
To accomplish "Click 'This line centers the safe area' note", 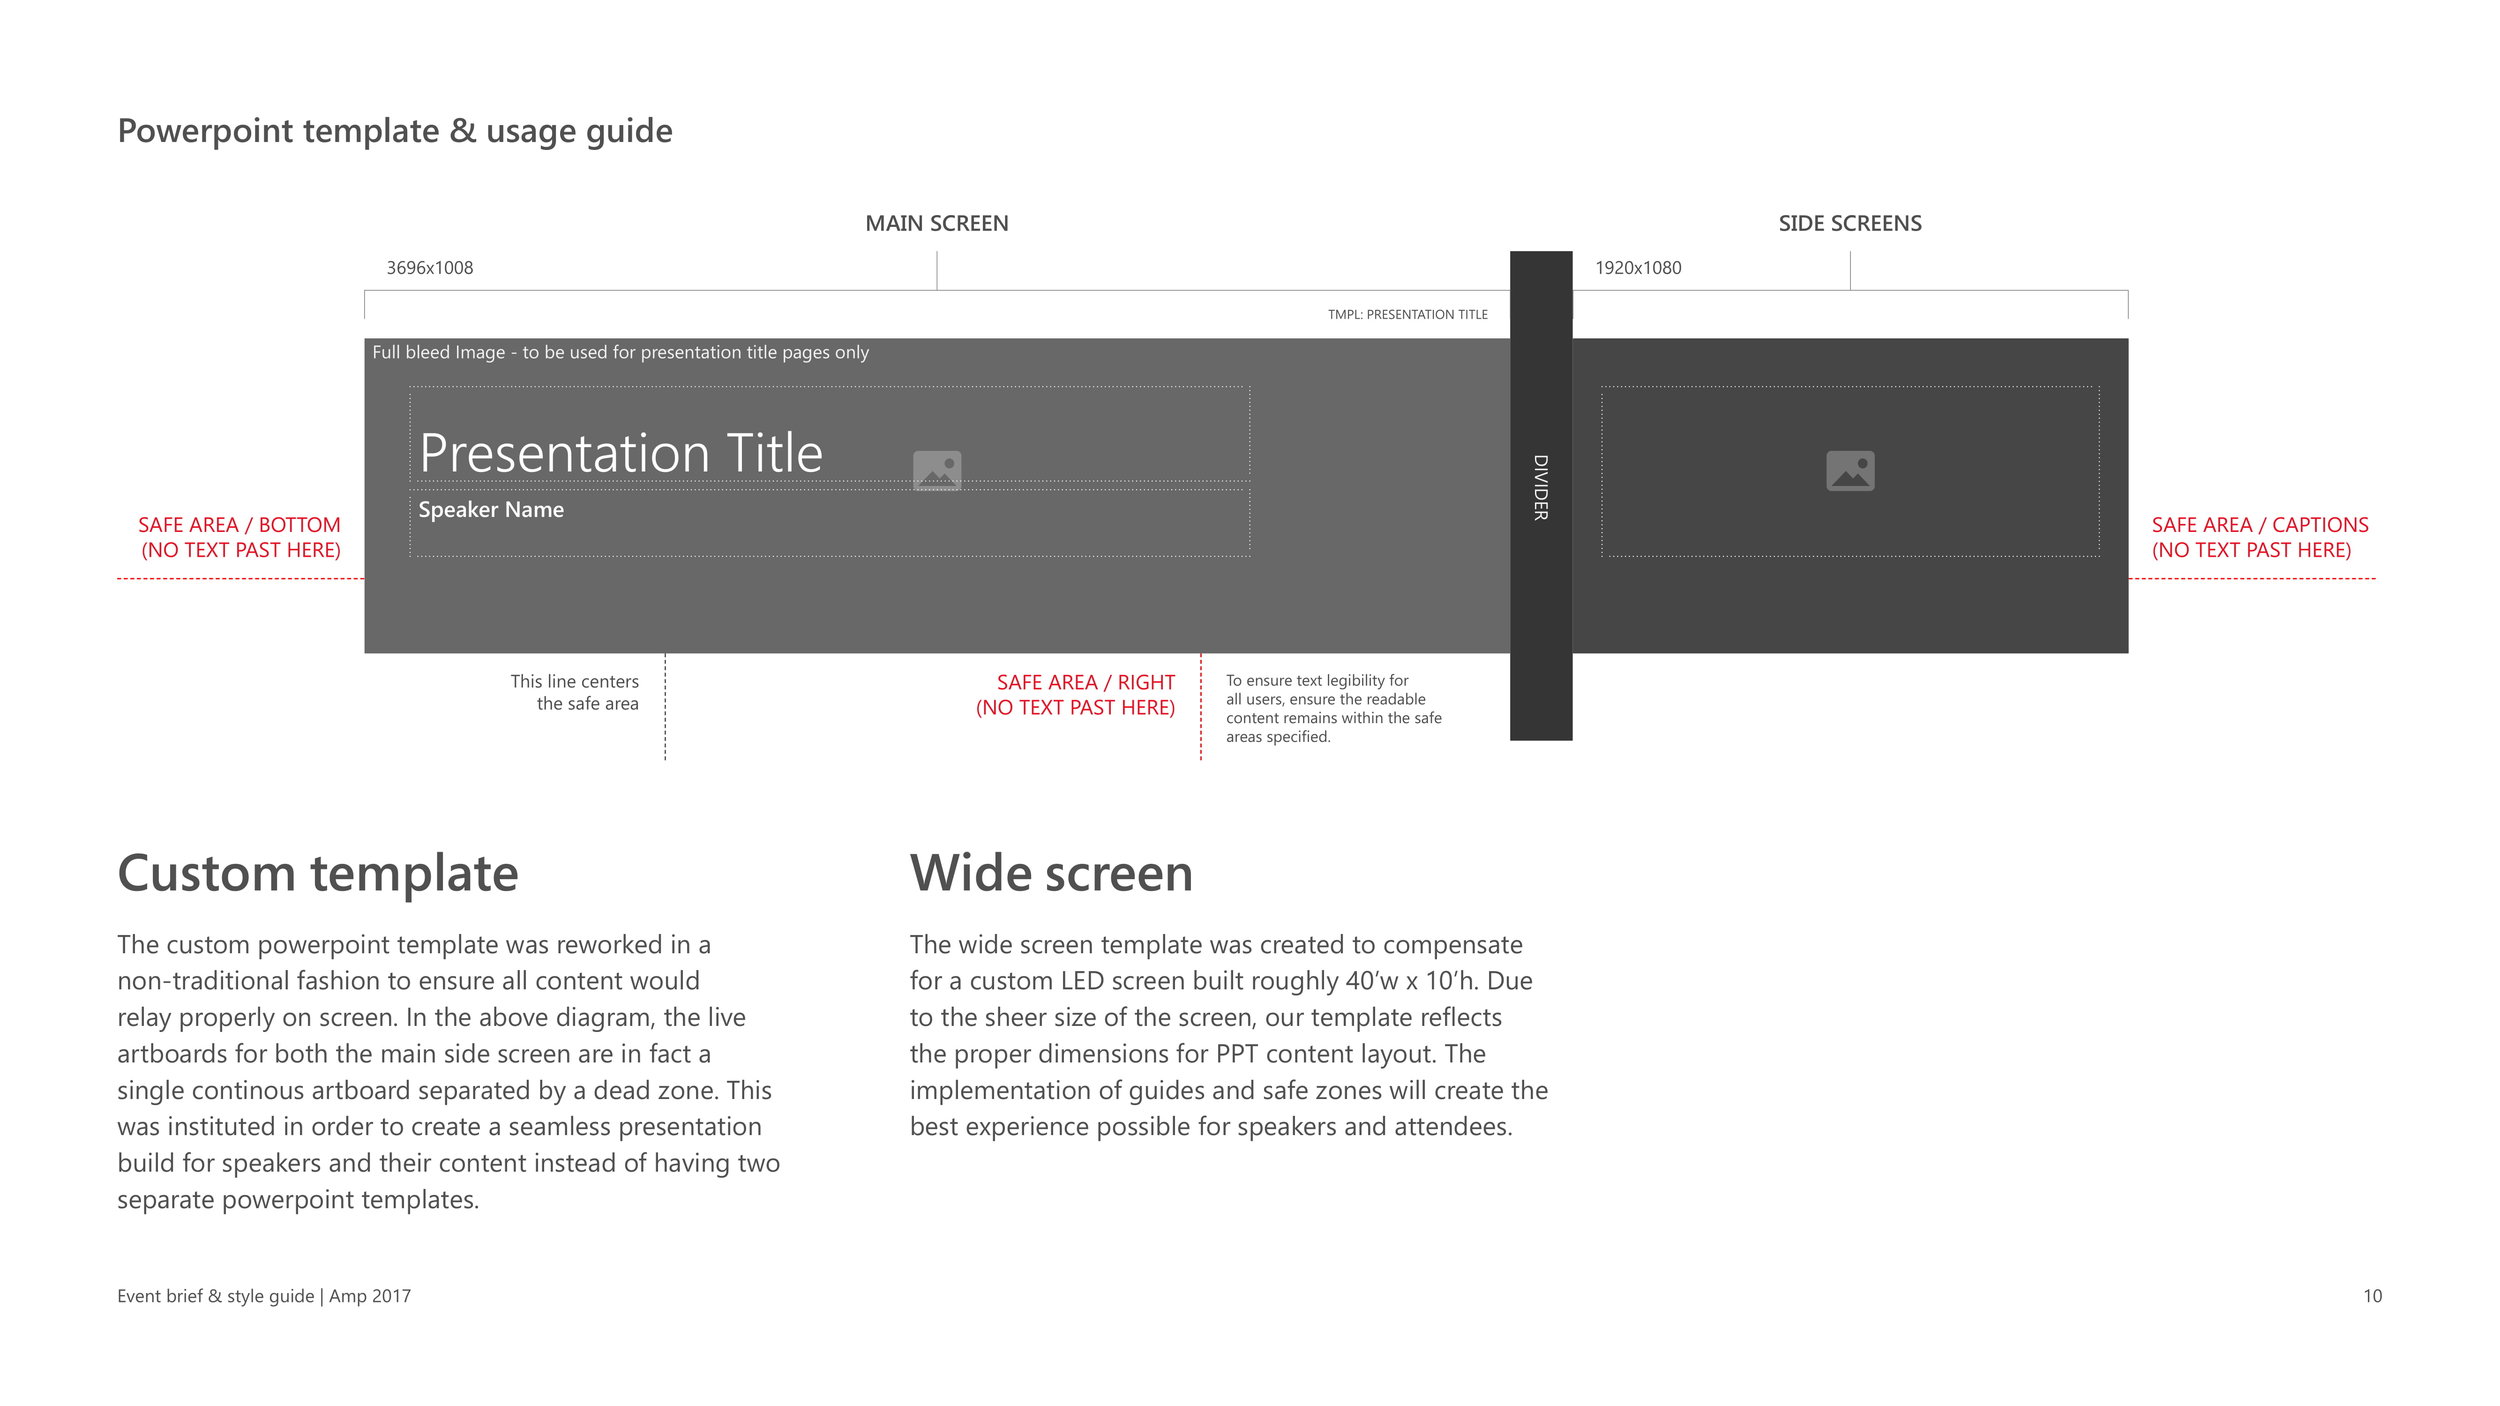I will pyautogui.click(x=575, y=692).
